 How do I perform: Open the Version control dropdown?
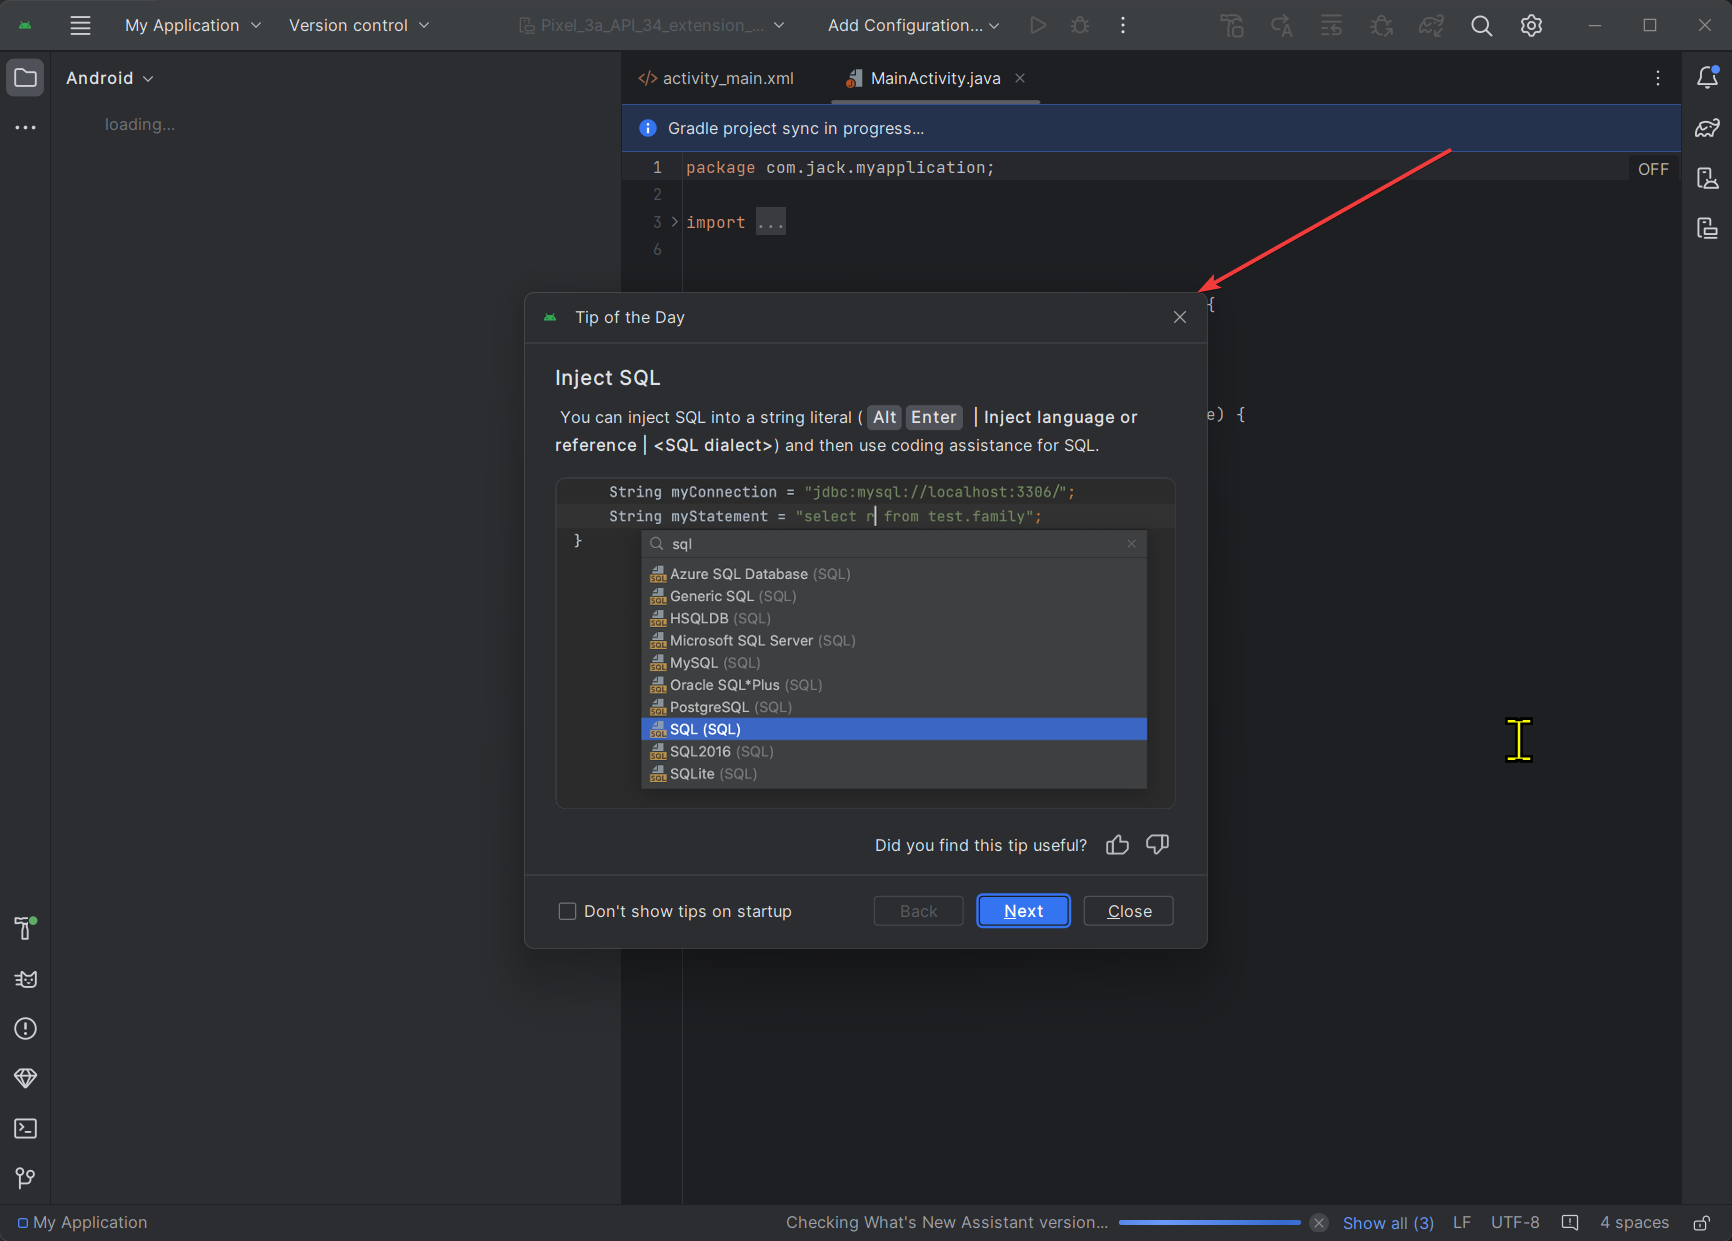[359, 25]
